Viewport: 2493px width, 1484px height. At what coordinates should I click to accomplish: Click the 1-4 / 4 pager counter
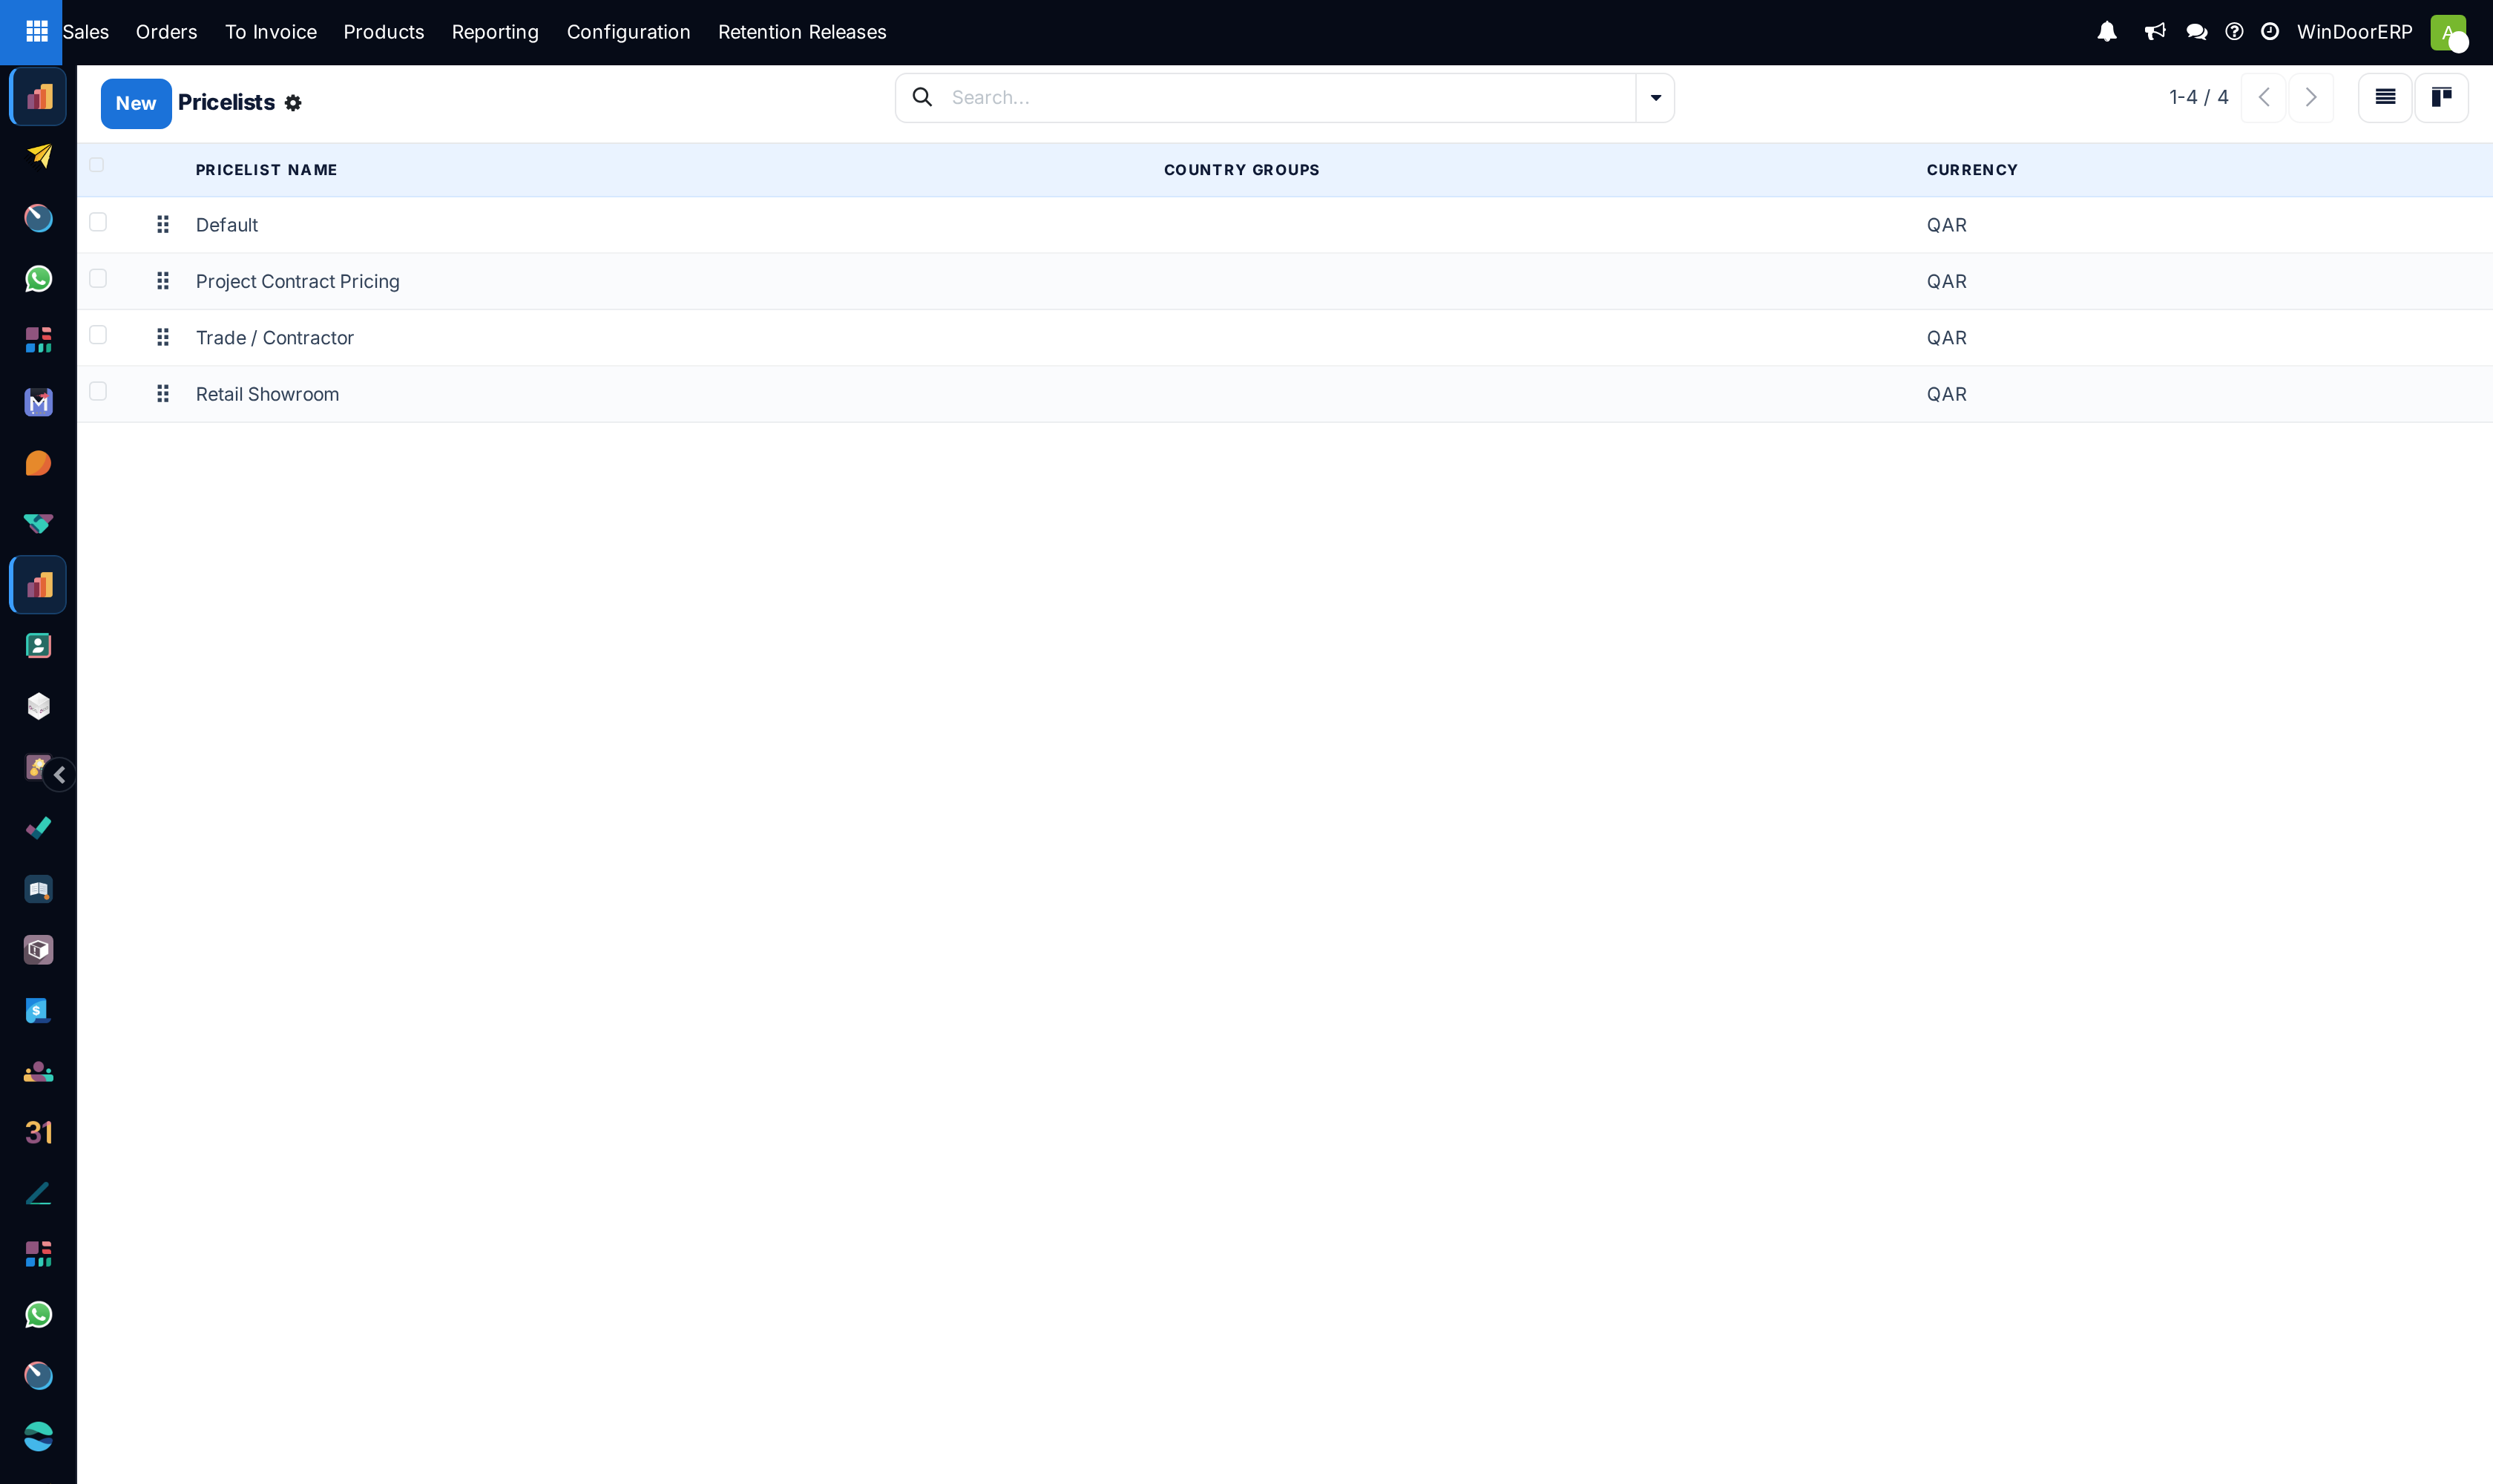[2198, 97]
